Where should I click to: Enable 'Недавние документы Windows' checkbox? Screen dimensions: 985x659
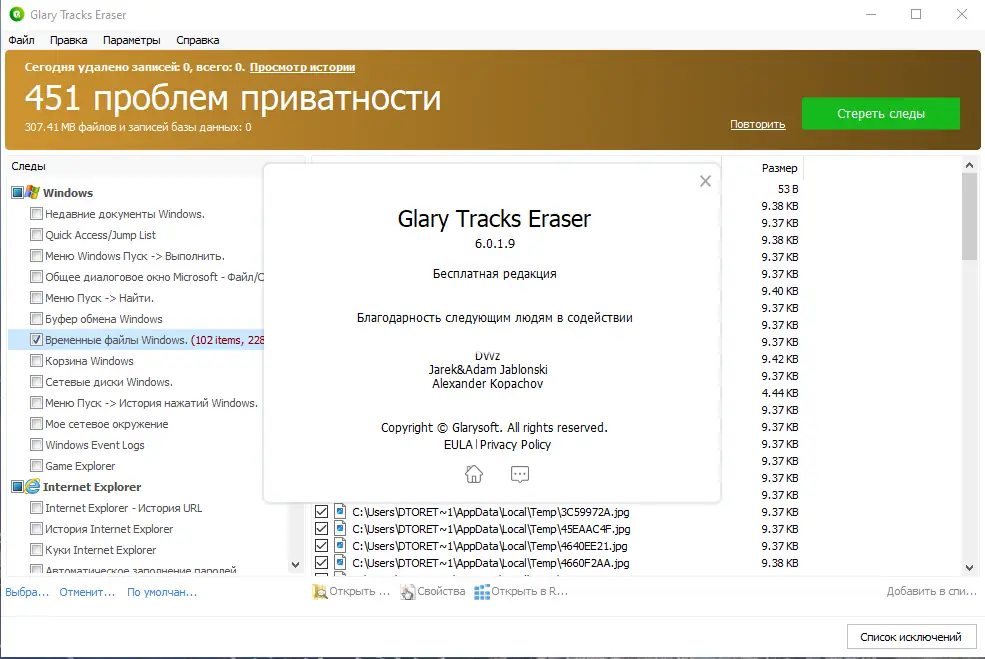tap(36, 214)
